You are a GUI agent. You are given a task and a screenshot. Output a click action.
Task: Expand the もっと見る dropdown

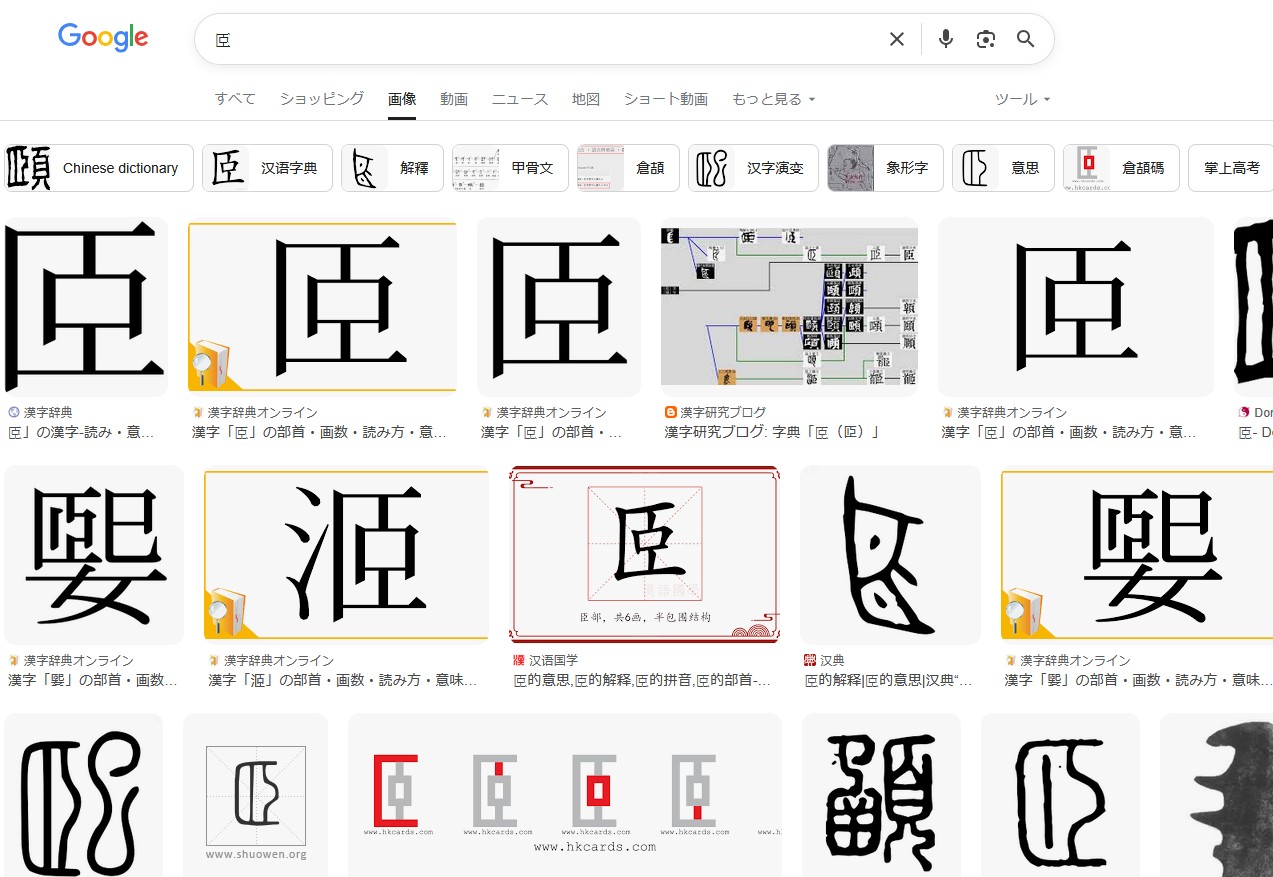[774, 99]
